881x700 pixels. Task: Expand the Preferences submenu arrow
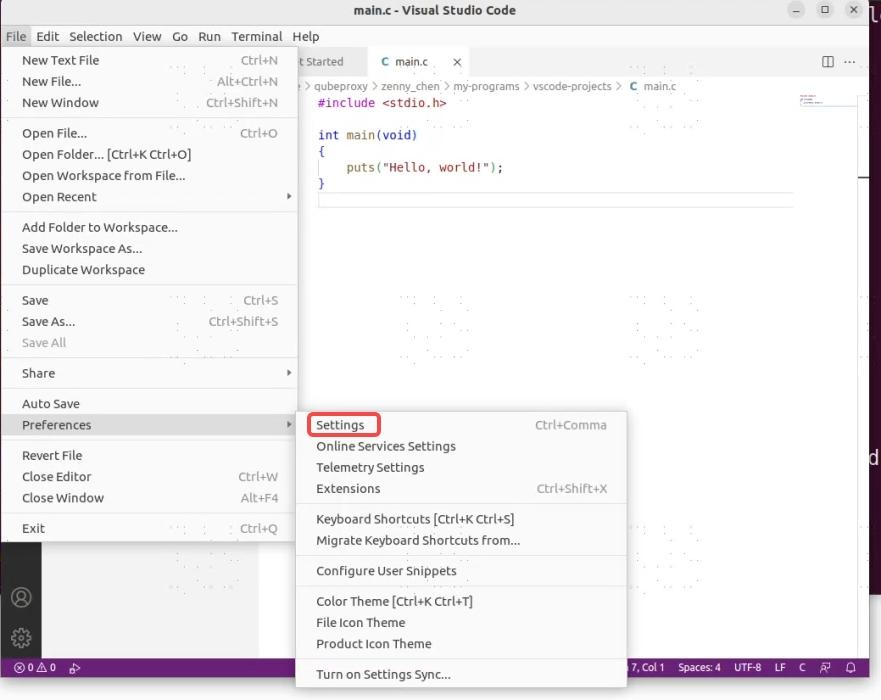tap(289, 424)
